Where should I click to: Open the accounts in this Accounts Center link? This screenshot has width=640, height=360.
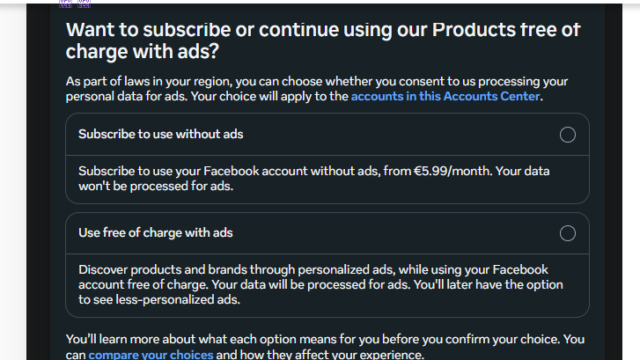click(x=445, y=96)
